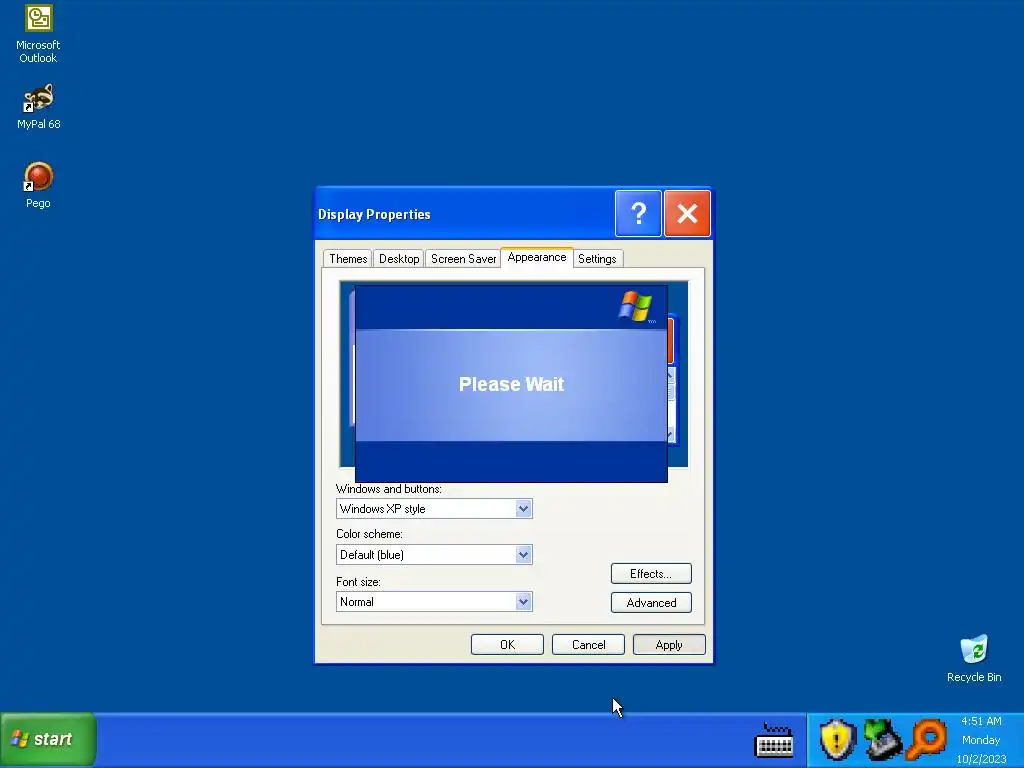Click the taskbar clock showing 4:51 AM
The height and width of the screenshot is (768, 1024).
[x=981, y=739]
